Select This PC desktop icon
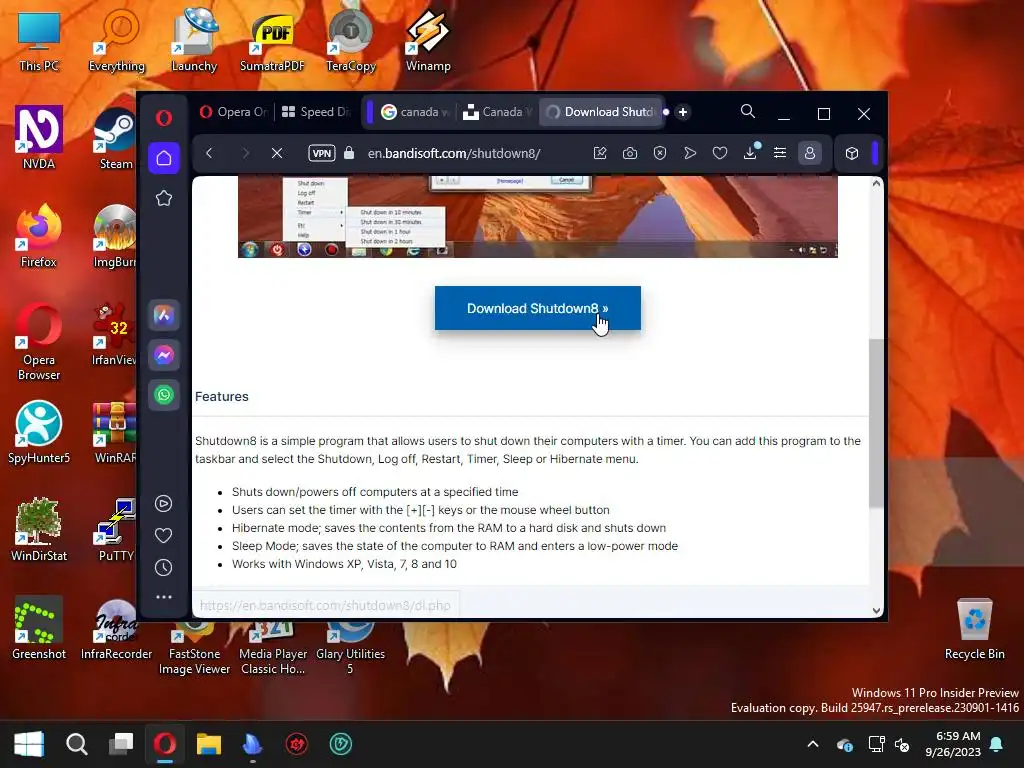The width and height of the screenshot is (1024, 768). (x=39, y=40)
